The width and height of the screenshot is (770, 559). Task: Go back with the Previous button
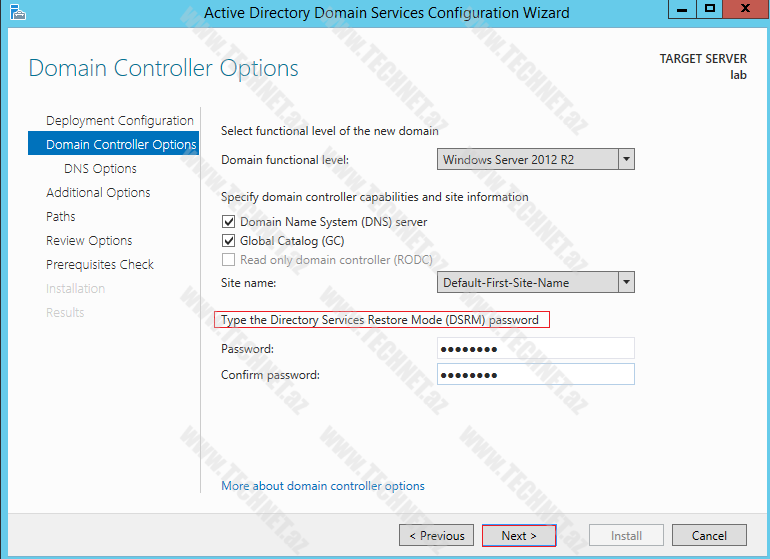click(x=436, y=536)
